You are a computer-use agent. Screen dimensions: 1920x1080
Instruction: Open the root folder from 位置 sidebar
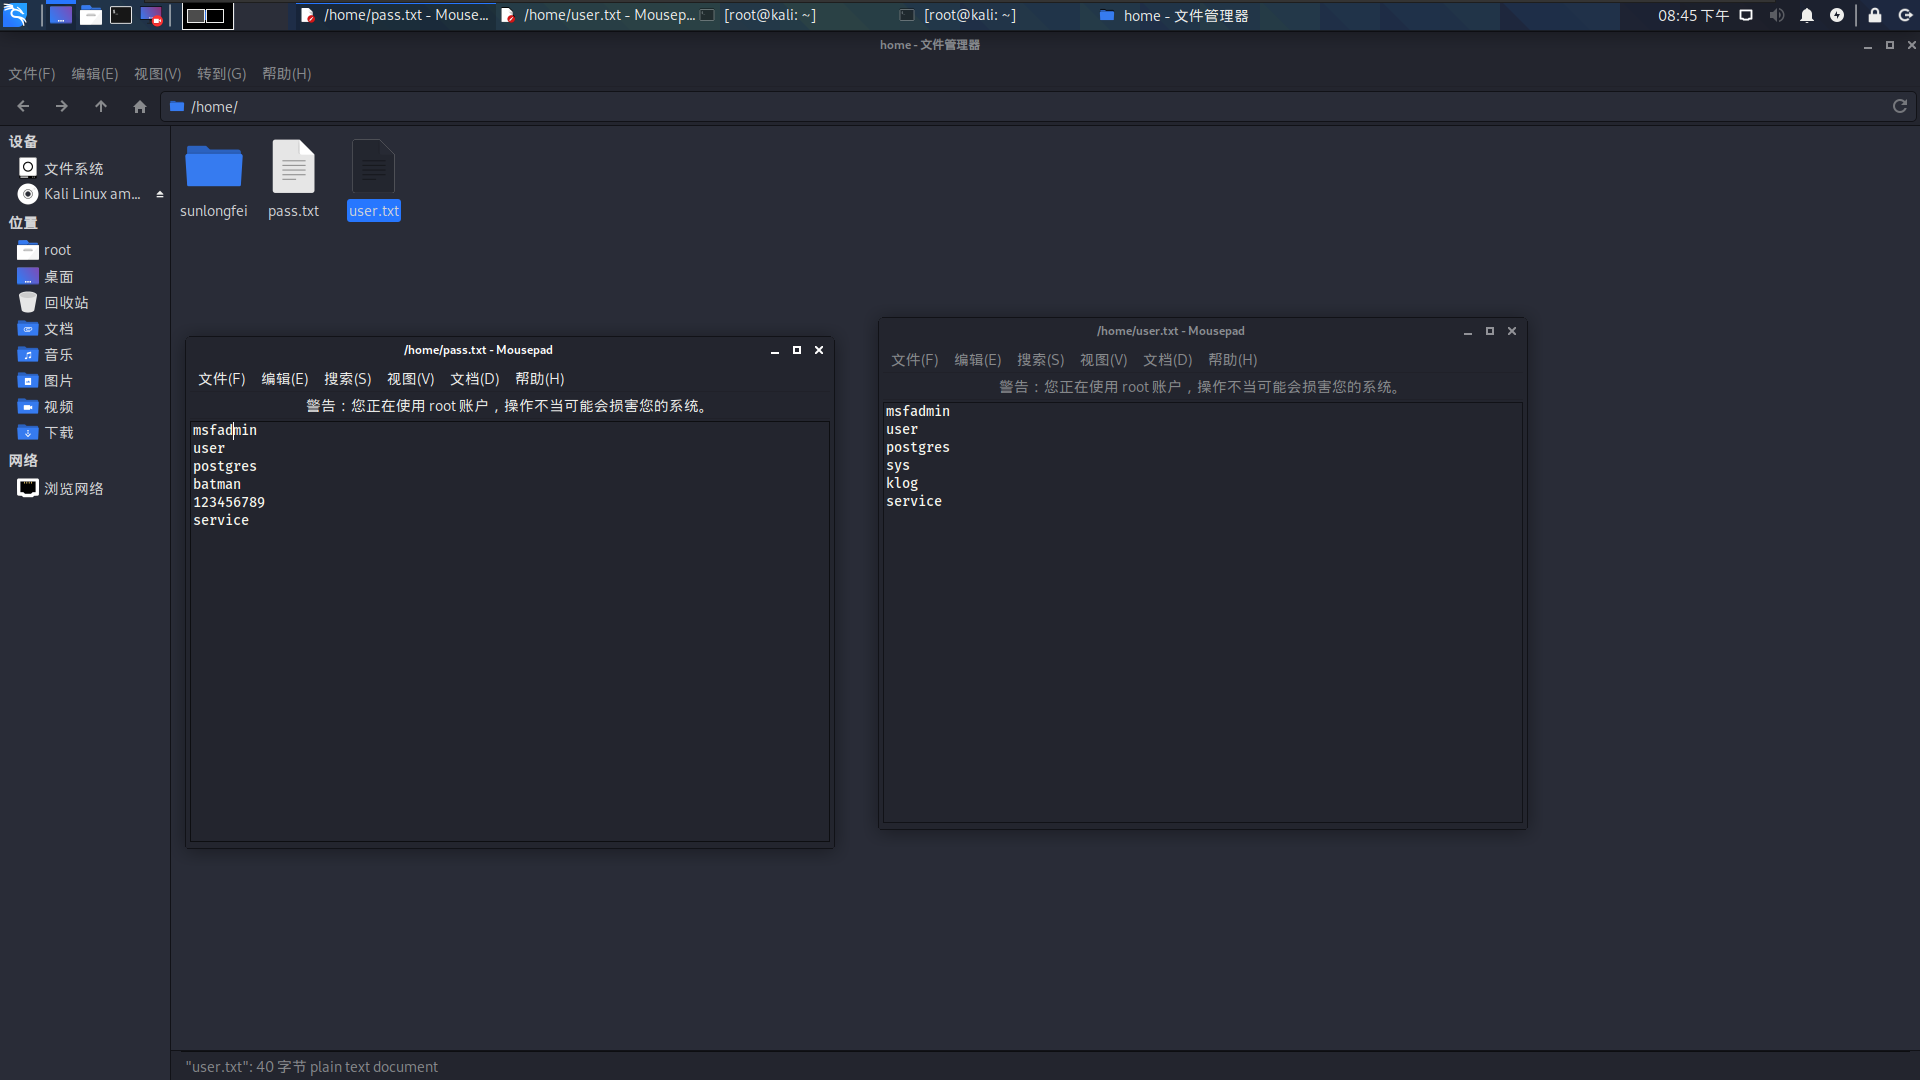pyautogui.click(x=56, y=249)
